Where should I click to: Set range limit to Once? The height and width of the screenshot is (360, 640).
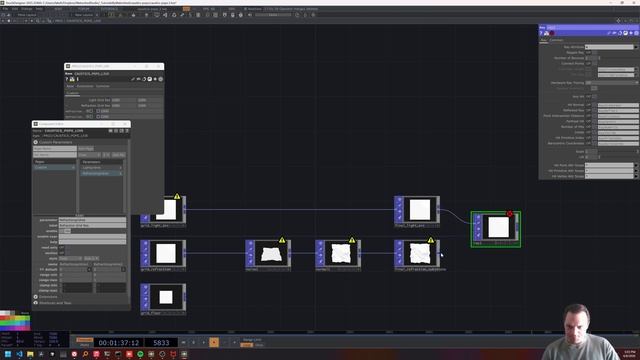(x=259, y=345)
